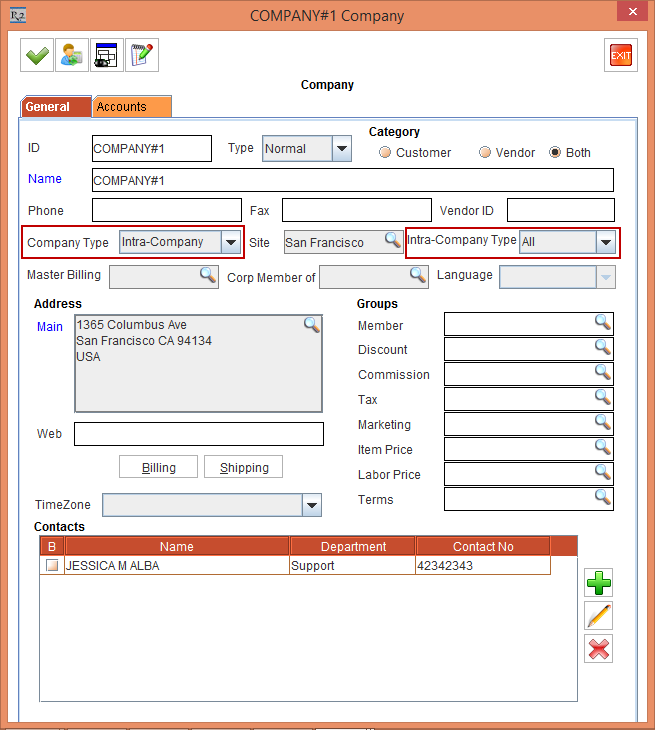The height and width of the screenshot is (730, 655).
Task: Click into the Web input field
Action: click(199, 434)
